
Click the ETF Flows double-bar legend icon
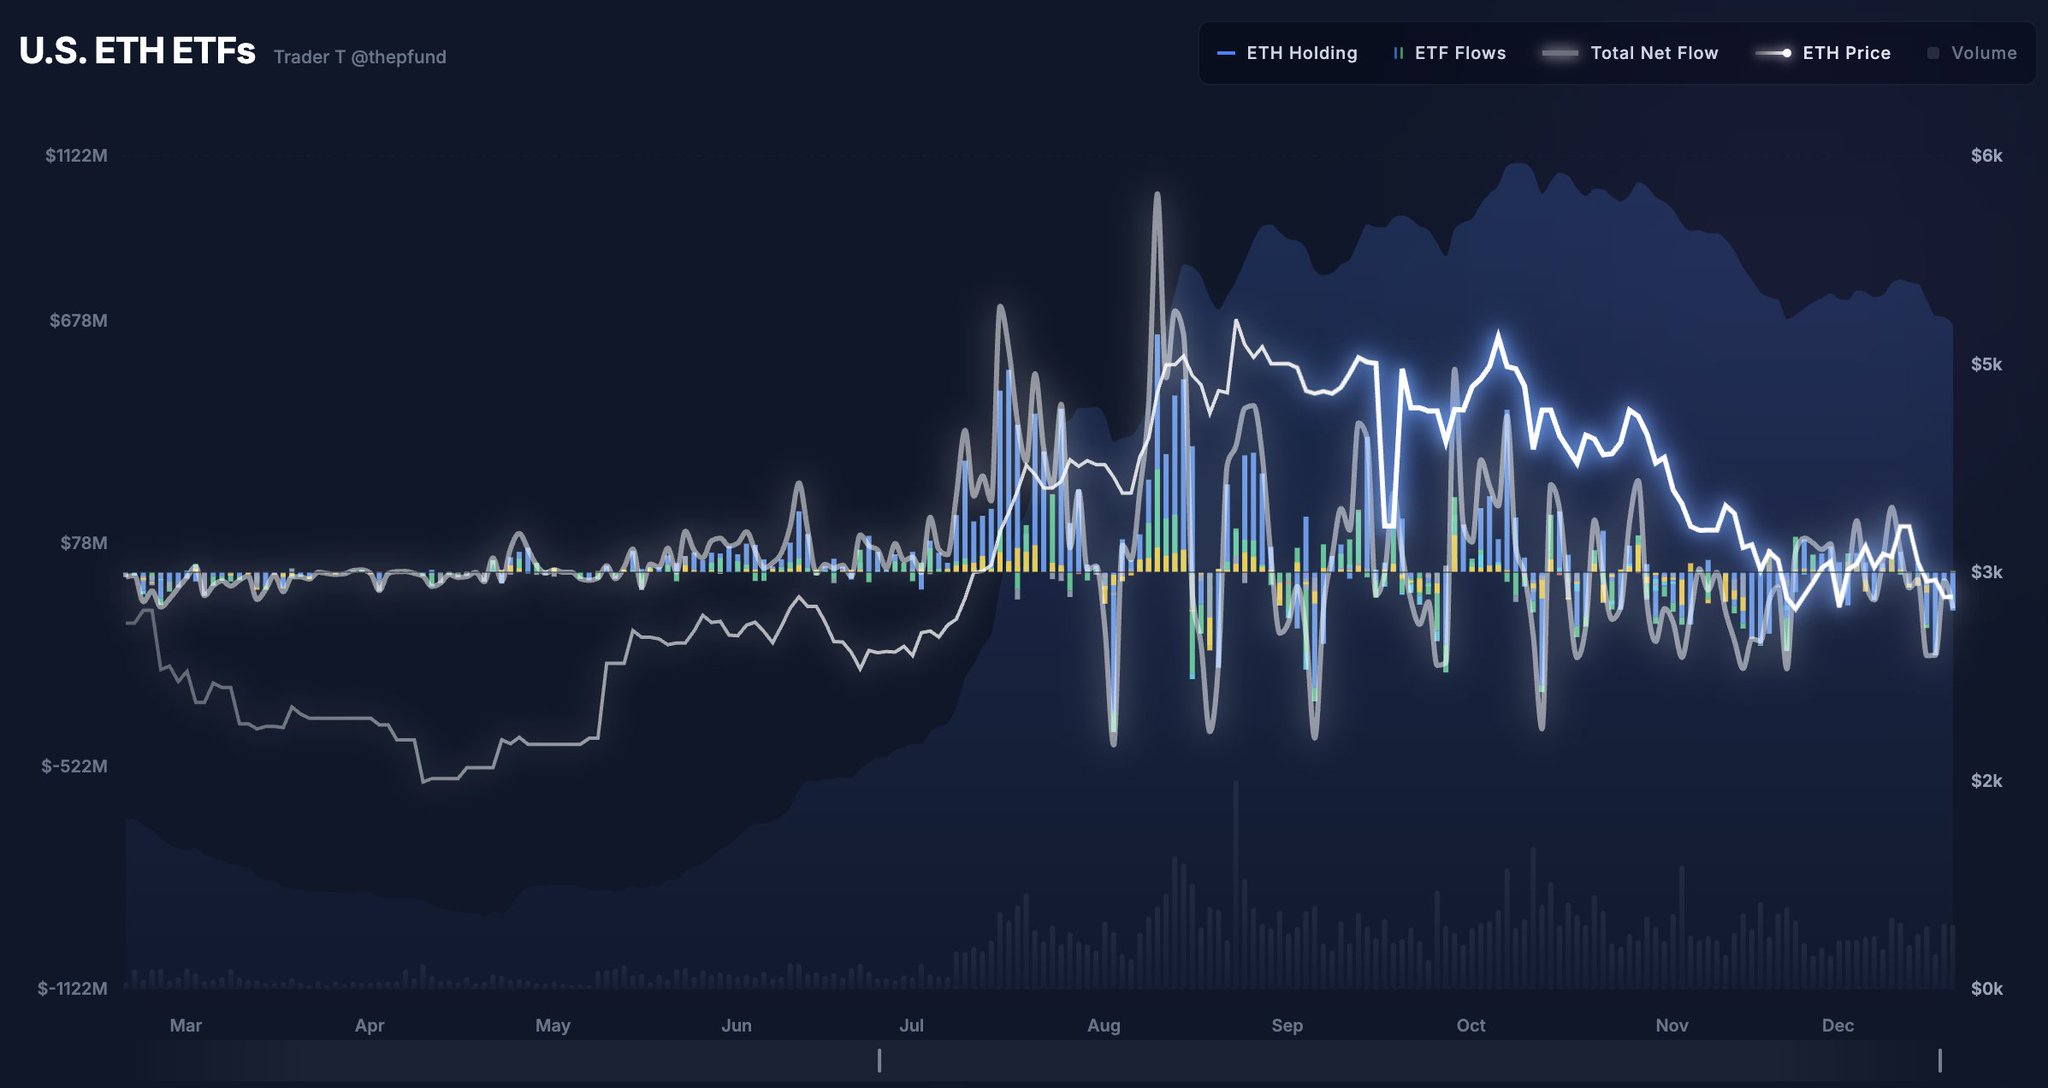(1398, 53)
